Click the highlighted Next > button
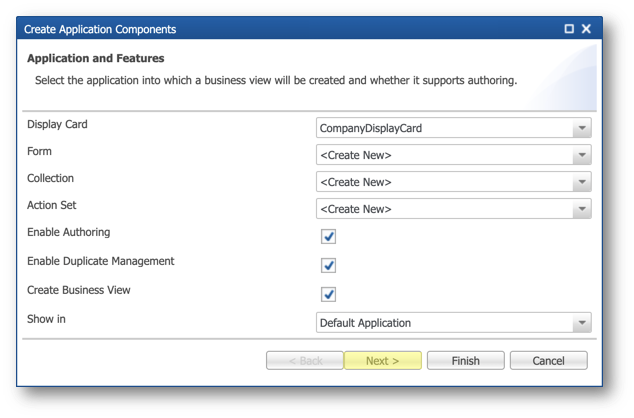The height and width of the screenshot is (418, 634). (383, 360)
